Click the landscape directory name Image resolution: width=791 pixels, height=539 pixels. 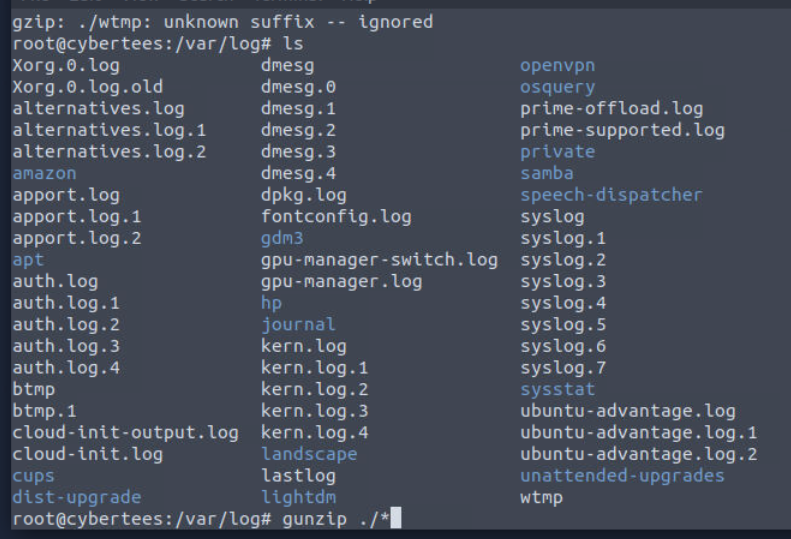pos(308,454)
